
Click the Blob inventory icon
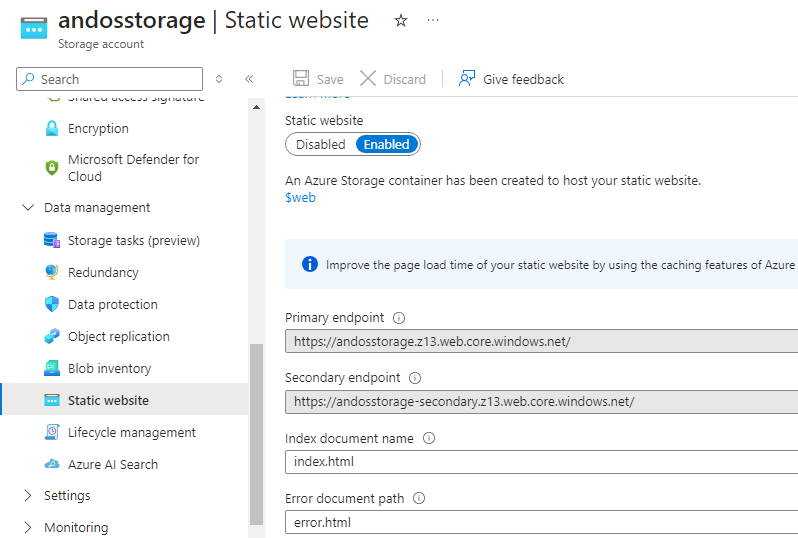pos(52,368)
